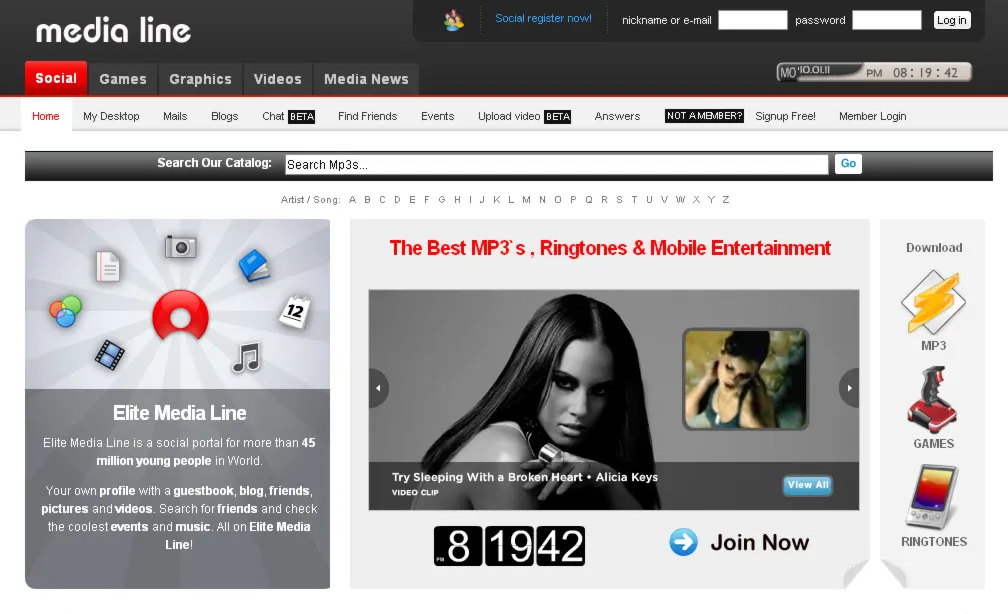
Task: Click the media line logo
Action: pos(114,31)
